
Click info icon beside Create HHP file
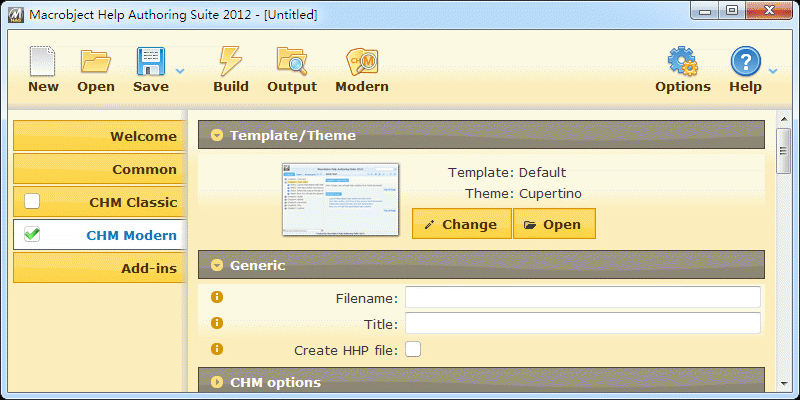pos(217,349)
